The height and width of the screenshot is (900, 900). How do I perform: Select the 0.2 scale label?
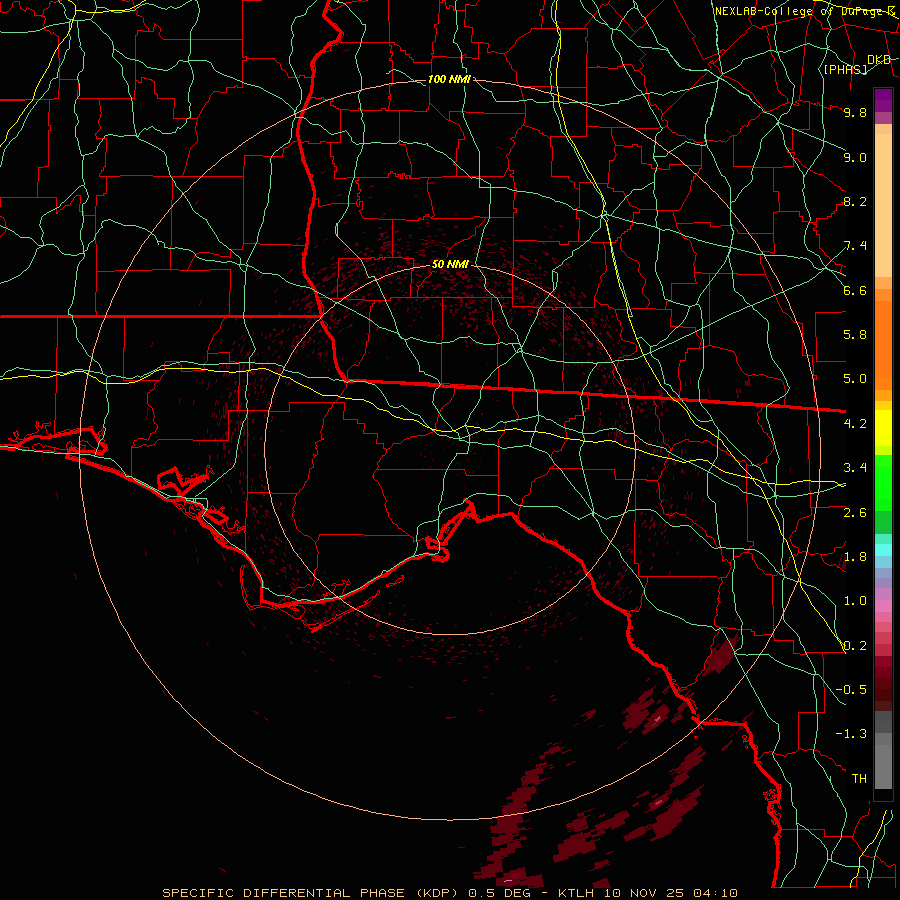coord(855,646)
